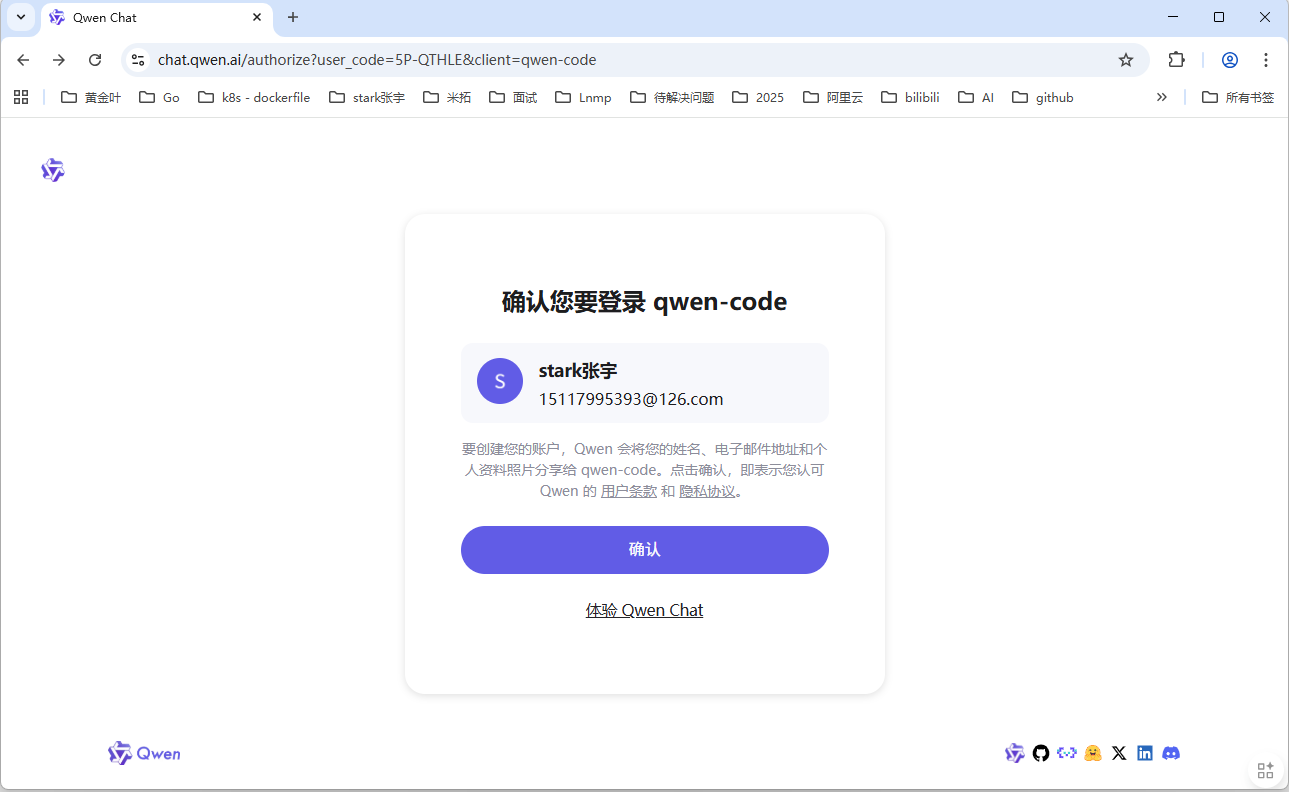
Task: Open the Discord footer icon
Action: click(x=1171, y=753)
